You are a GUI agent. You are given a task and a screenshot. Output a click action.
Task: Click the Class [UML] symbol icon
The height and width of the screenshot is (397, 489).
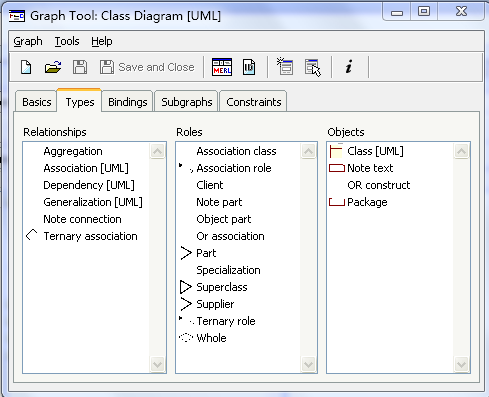[336, 151]
